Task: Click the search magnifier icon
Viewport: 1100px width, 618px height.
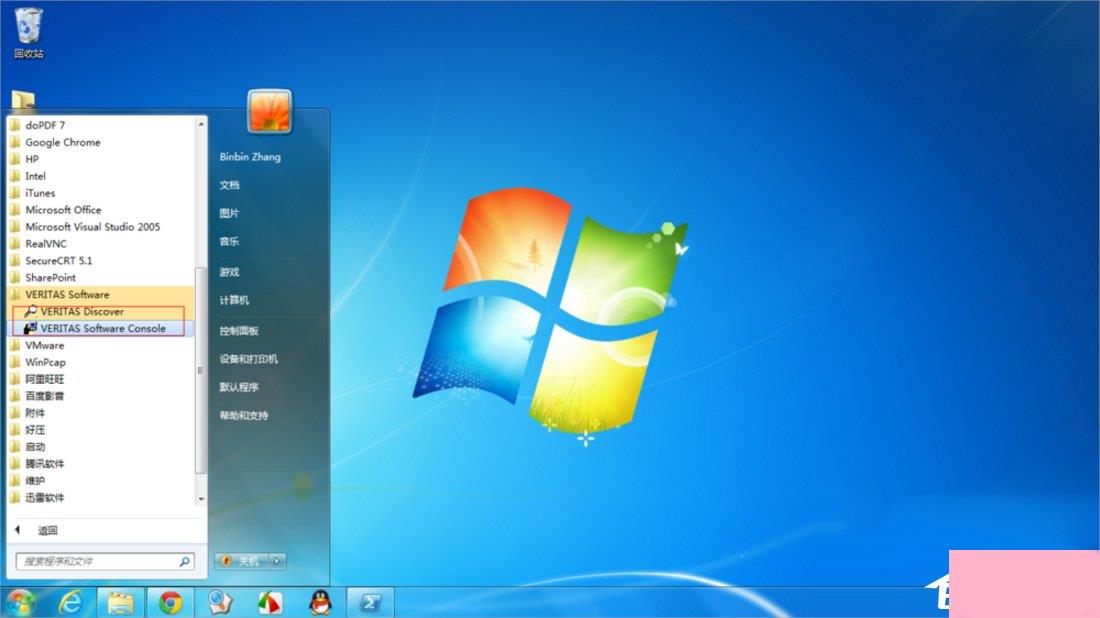Action: [x=185, y=561]
